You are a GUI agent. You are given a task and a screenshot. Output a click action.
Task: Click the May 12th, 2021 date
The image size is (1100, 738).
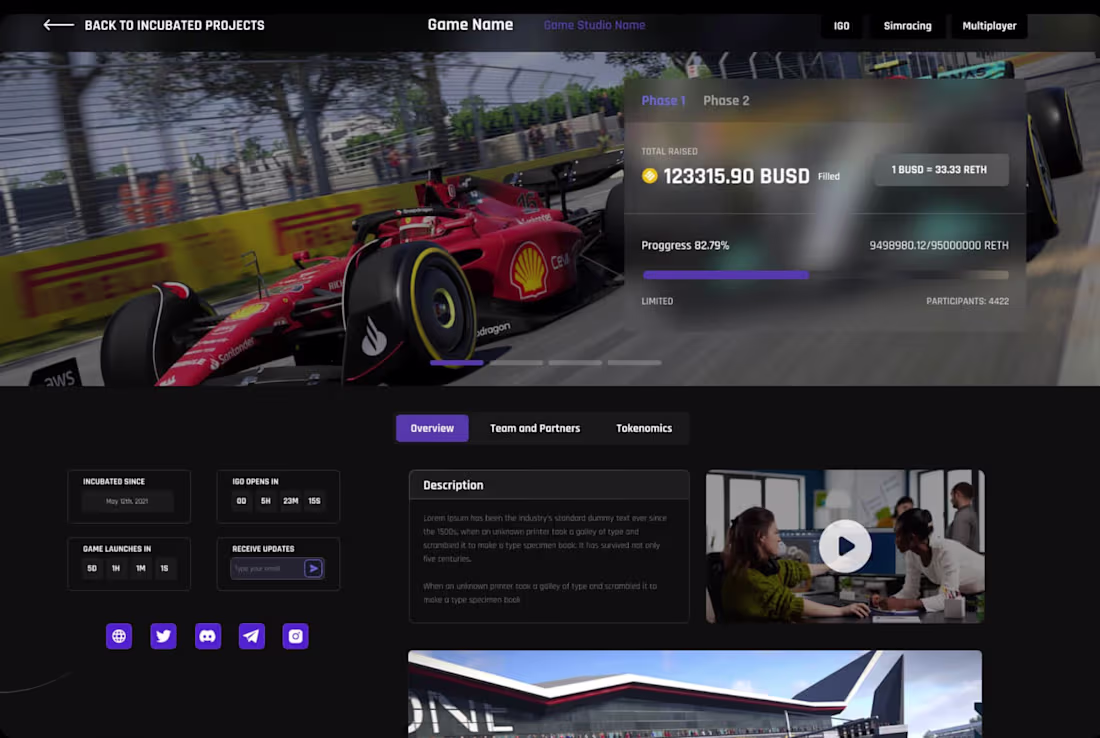(127, 502)
